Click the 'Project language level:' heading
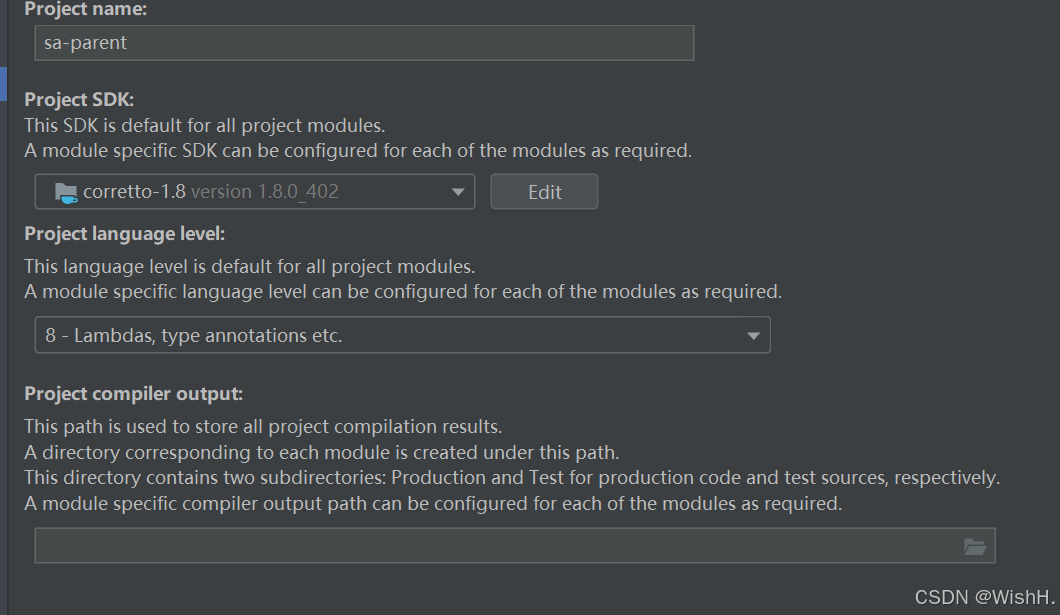 pos(125,234)
